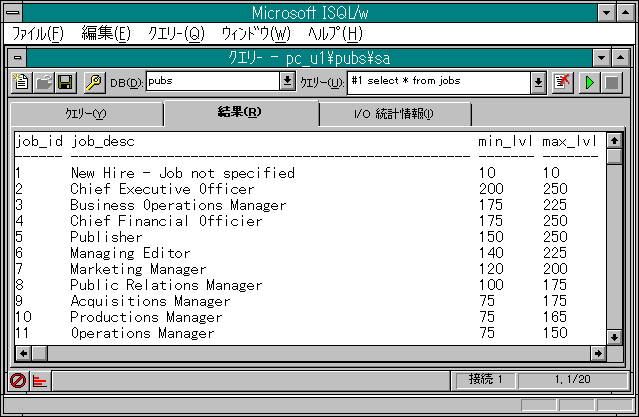Click the results vertical scrollbar up arrow
The width and height of the screenshot is (639, 417).
point(614,141)
